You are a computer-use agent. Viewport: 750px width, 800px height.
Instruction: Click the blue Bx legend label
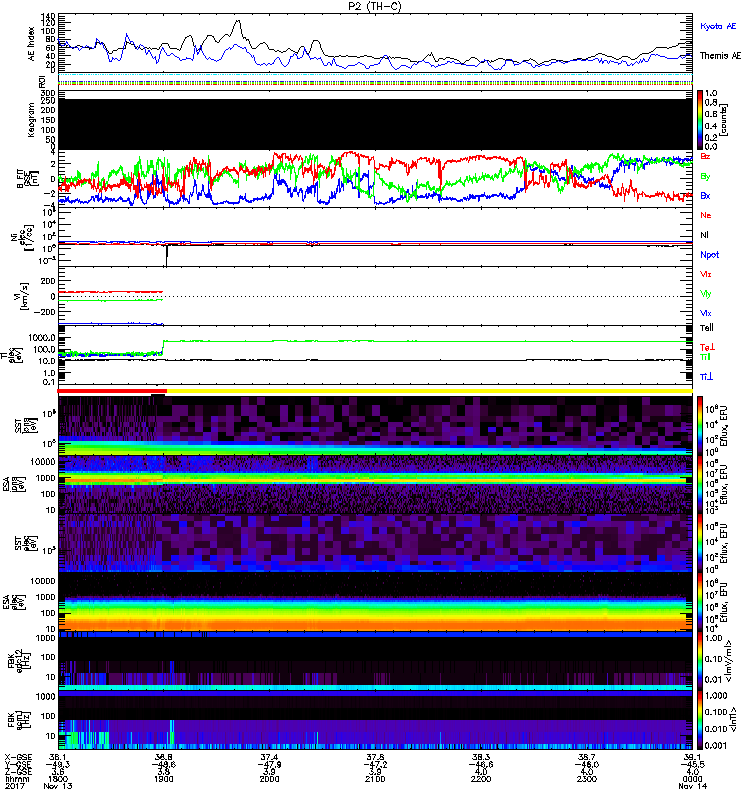pos(706,196)
